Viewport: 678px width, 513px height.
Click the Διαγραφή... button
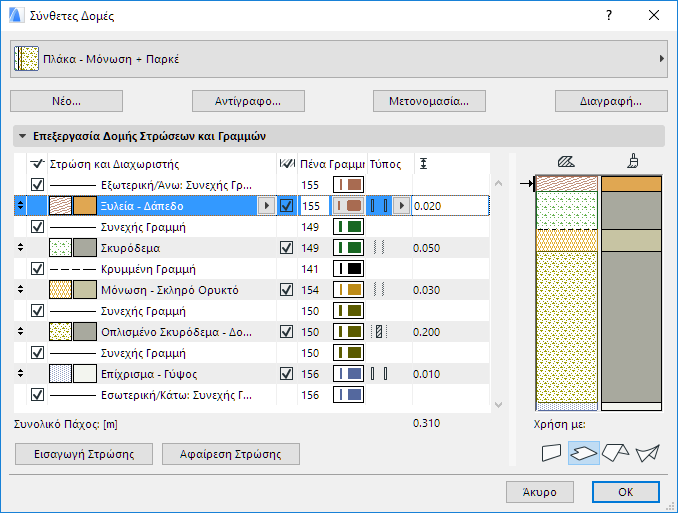[611, 101]
